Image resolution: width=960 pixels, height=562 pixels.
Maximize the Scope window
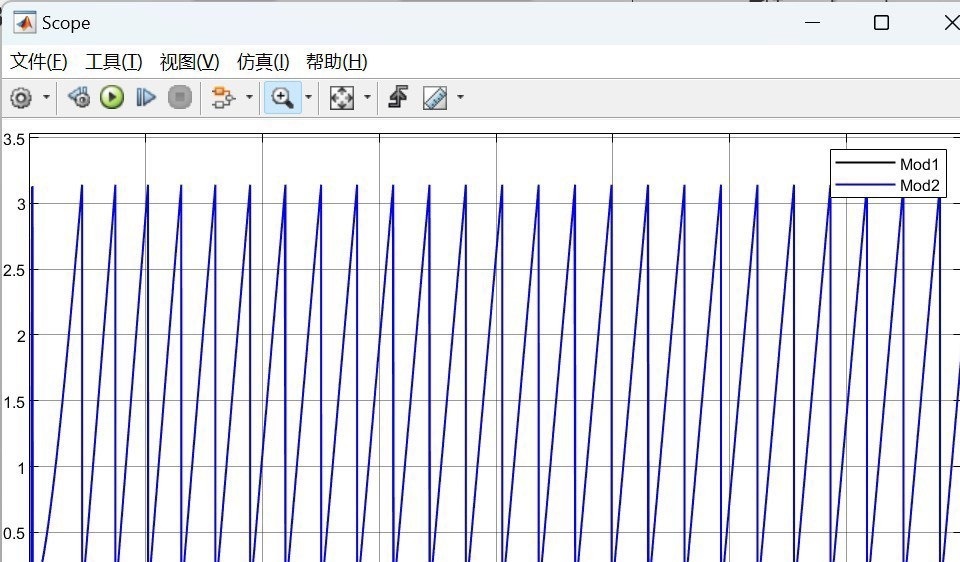[x=881, y=23]
